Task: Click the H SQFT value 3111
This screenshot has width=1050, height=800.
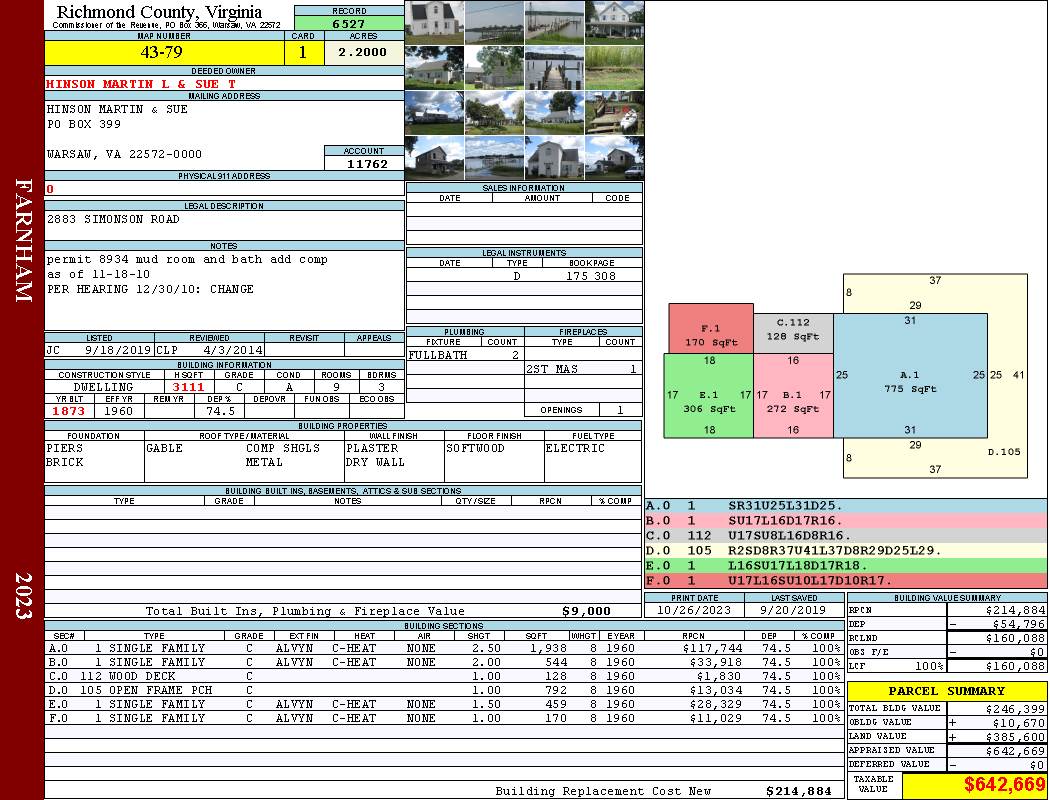Action: [188, 387]
